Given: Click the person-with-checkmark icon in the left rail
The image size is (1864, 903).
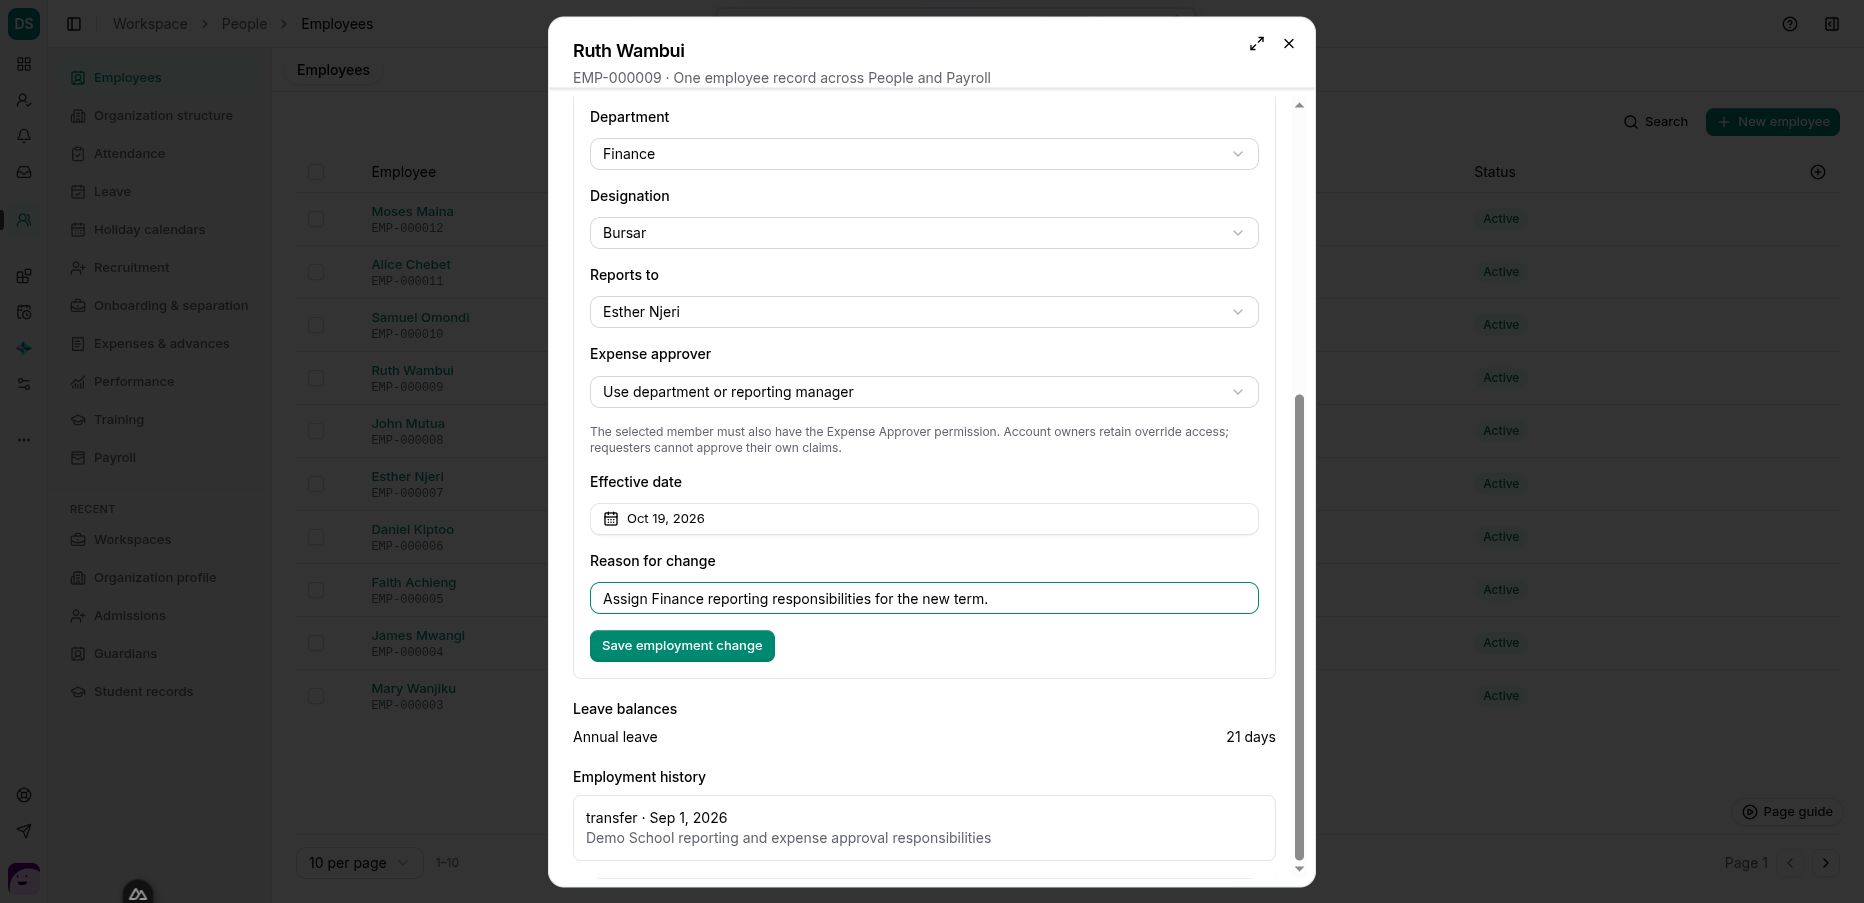Looking at the screenshot, I should tap(24, 100).
